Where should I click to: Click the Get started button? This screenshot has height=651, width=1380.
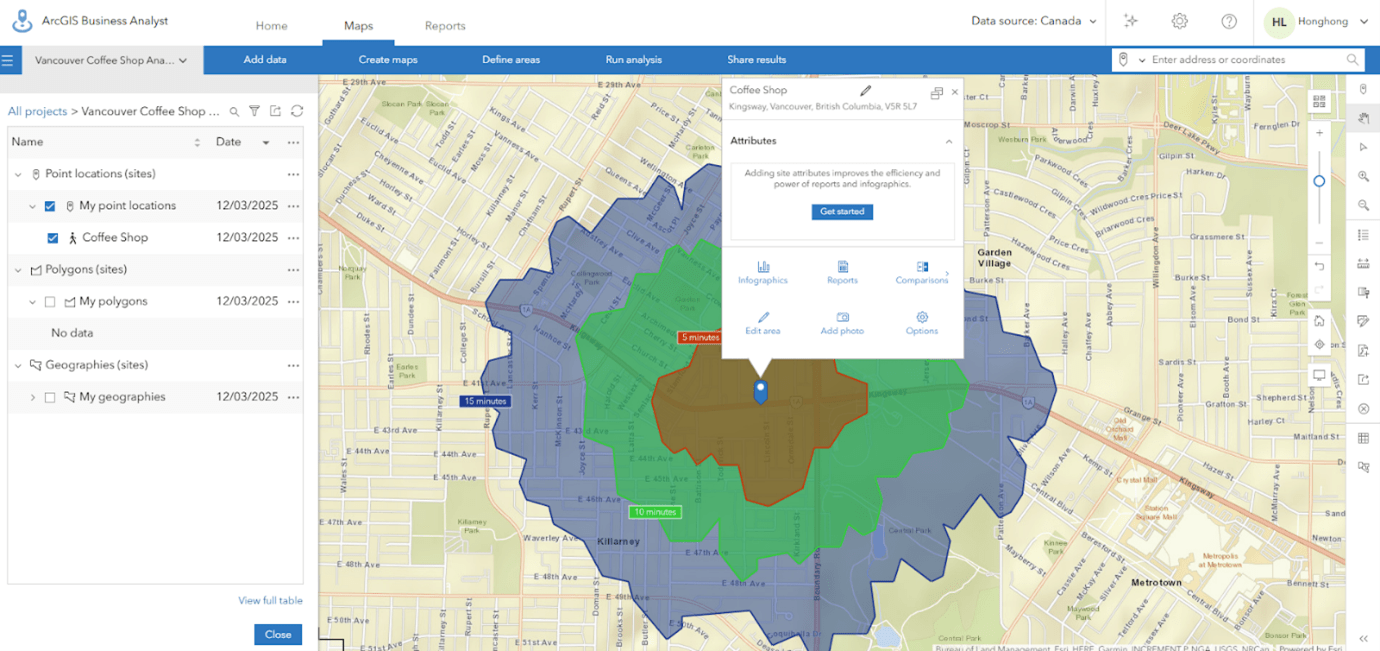pos(842,212)
